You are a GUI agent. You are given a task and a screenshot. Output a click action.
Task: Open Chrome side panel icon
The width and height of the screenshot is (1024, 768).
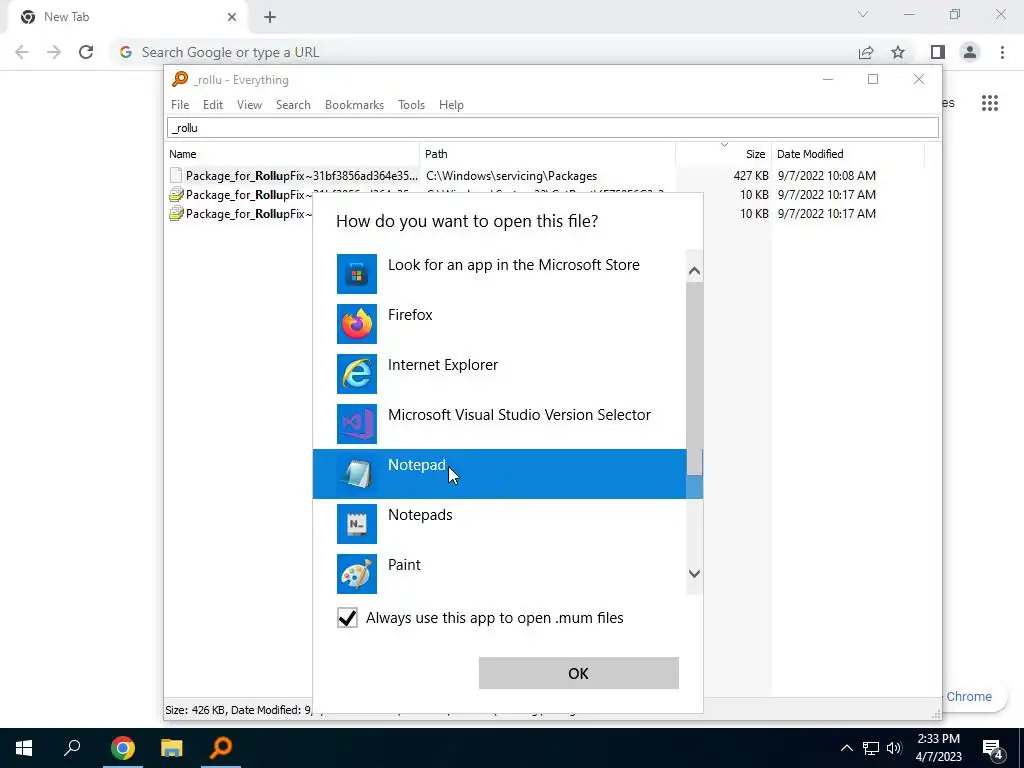click(938, 52)
